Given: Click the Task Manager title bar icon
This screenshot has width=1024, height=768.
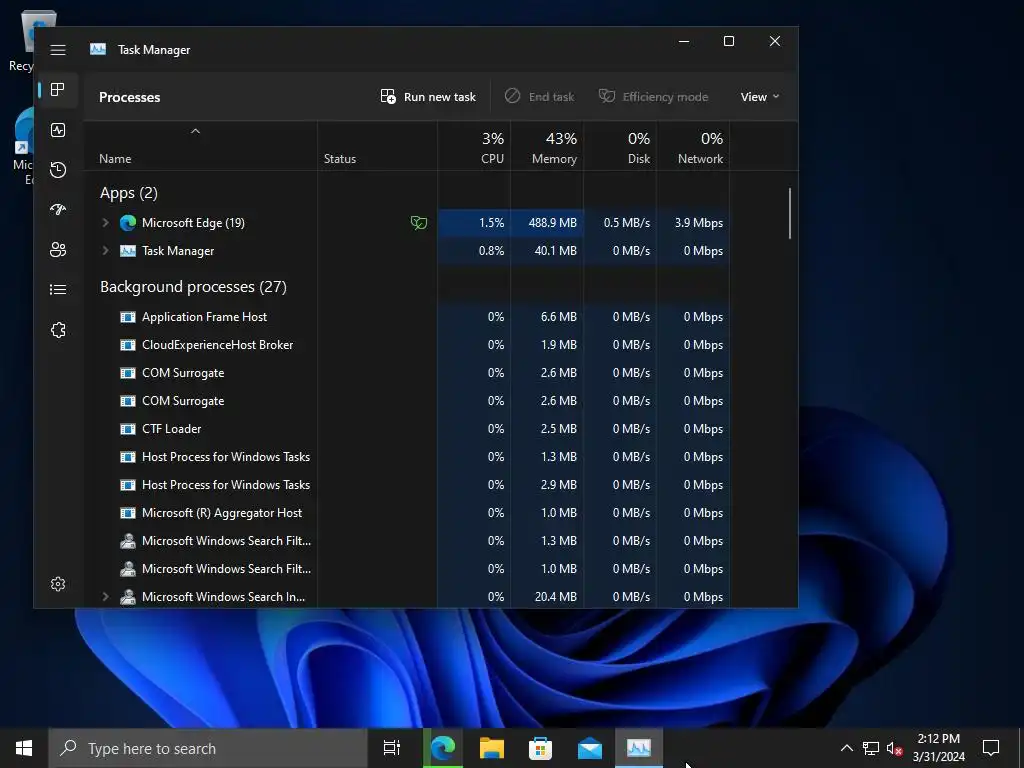Looking at the screenshot, I should coord(98,50).
